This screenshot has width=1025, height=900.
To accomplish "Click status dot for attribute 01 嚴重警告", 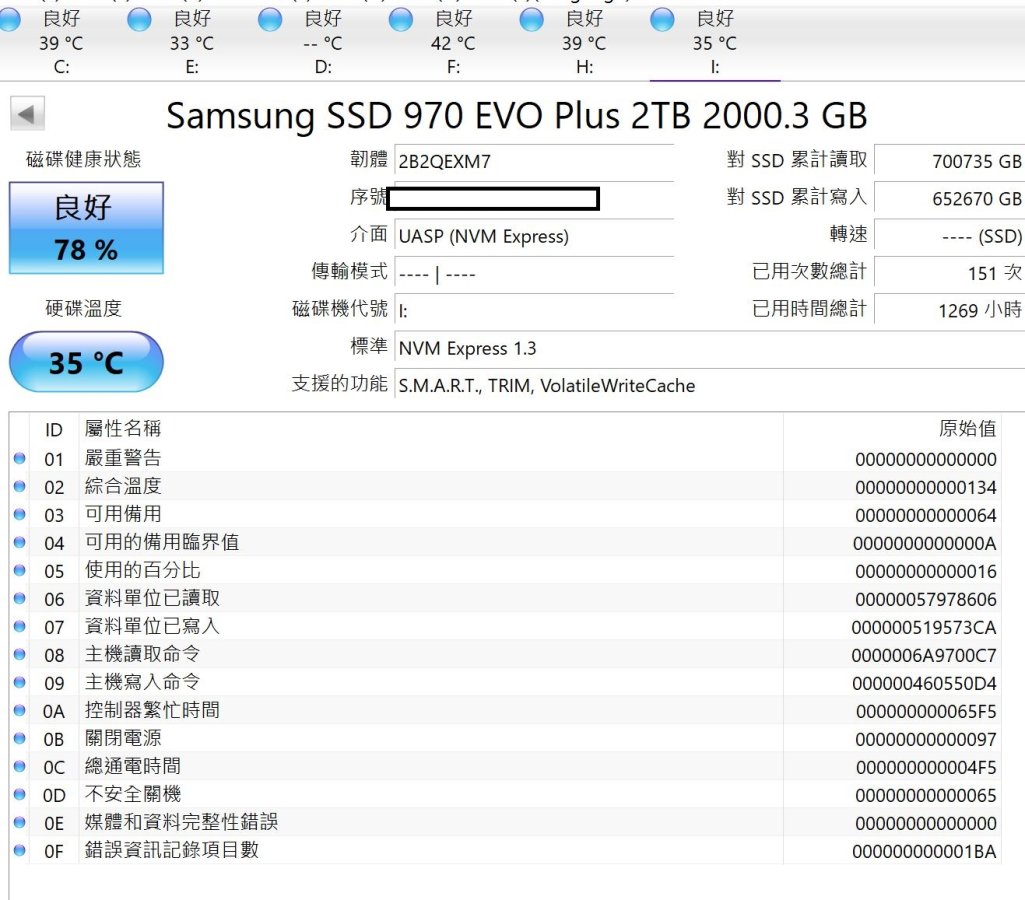I will [20, 458].
